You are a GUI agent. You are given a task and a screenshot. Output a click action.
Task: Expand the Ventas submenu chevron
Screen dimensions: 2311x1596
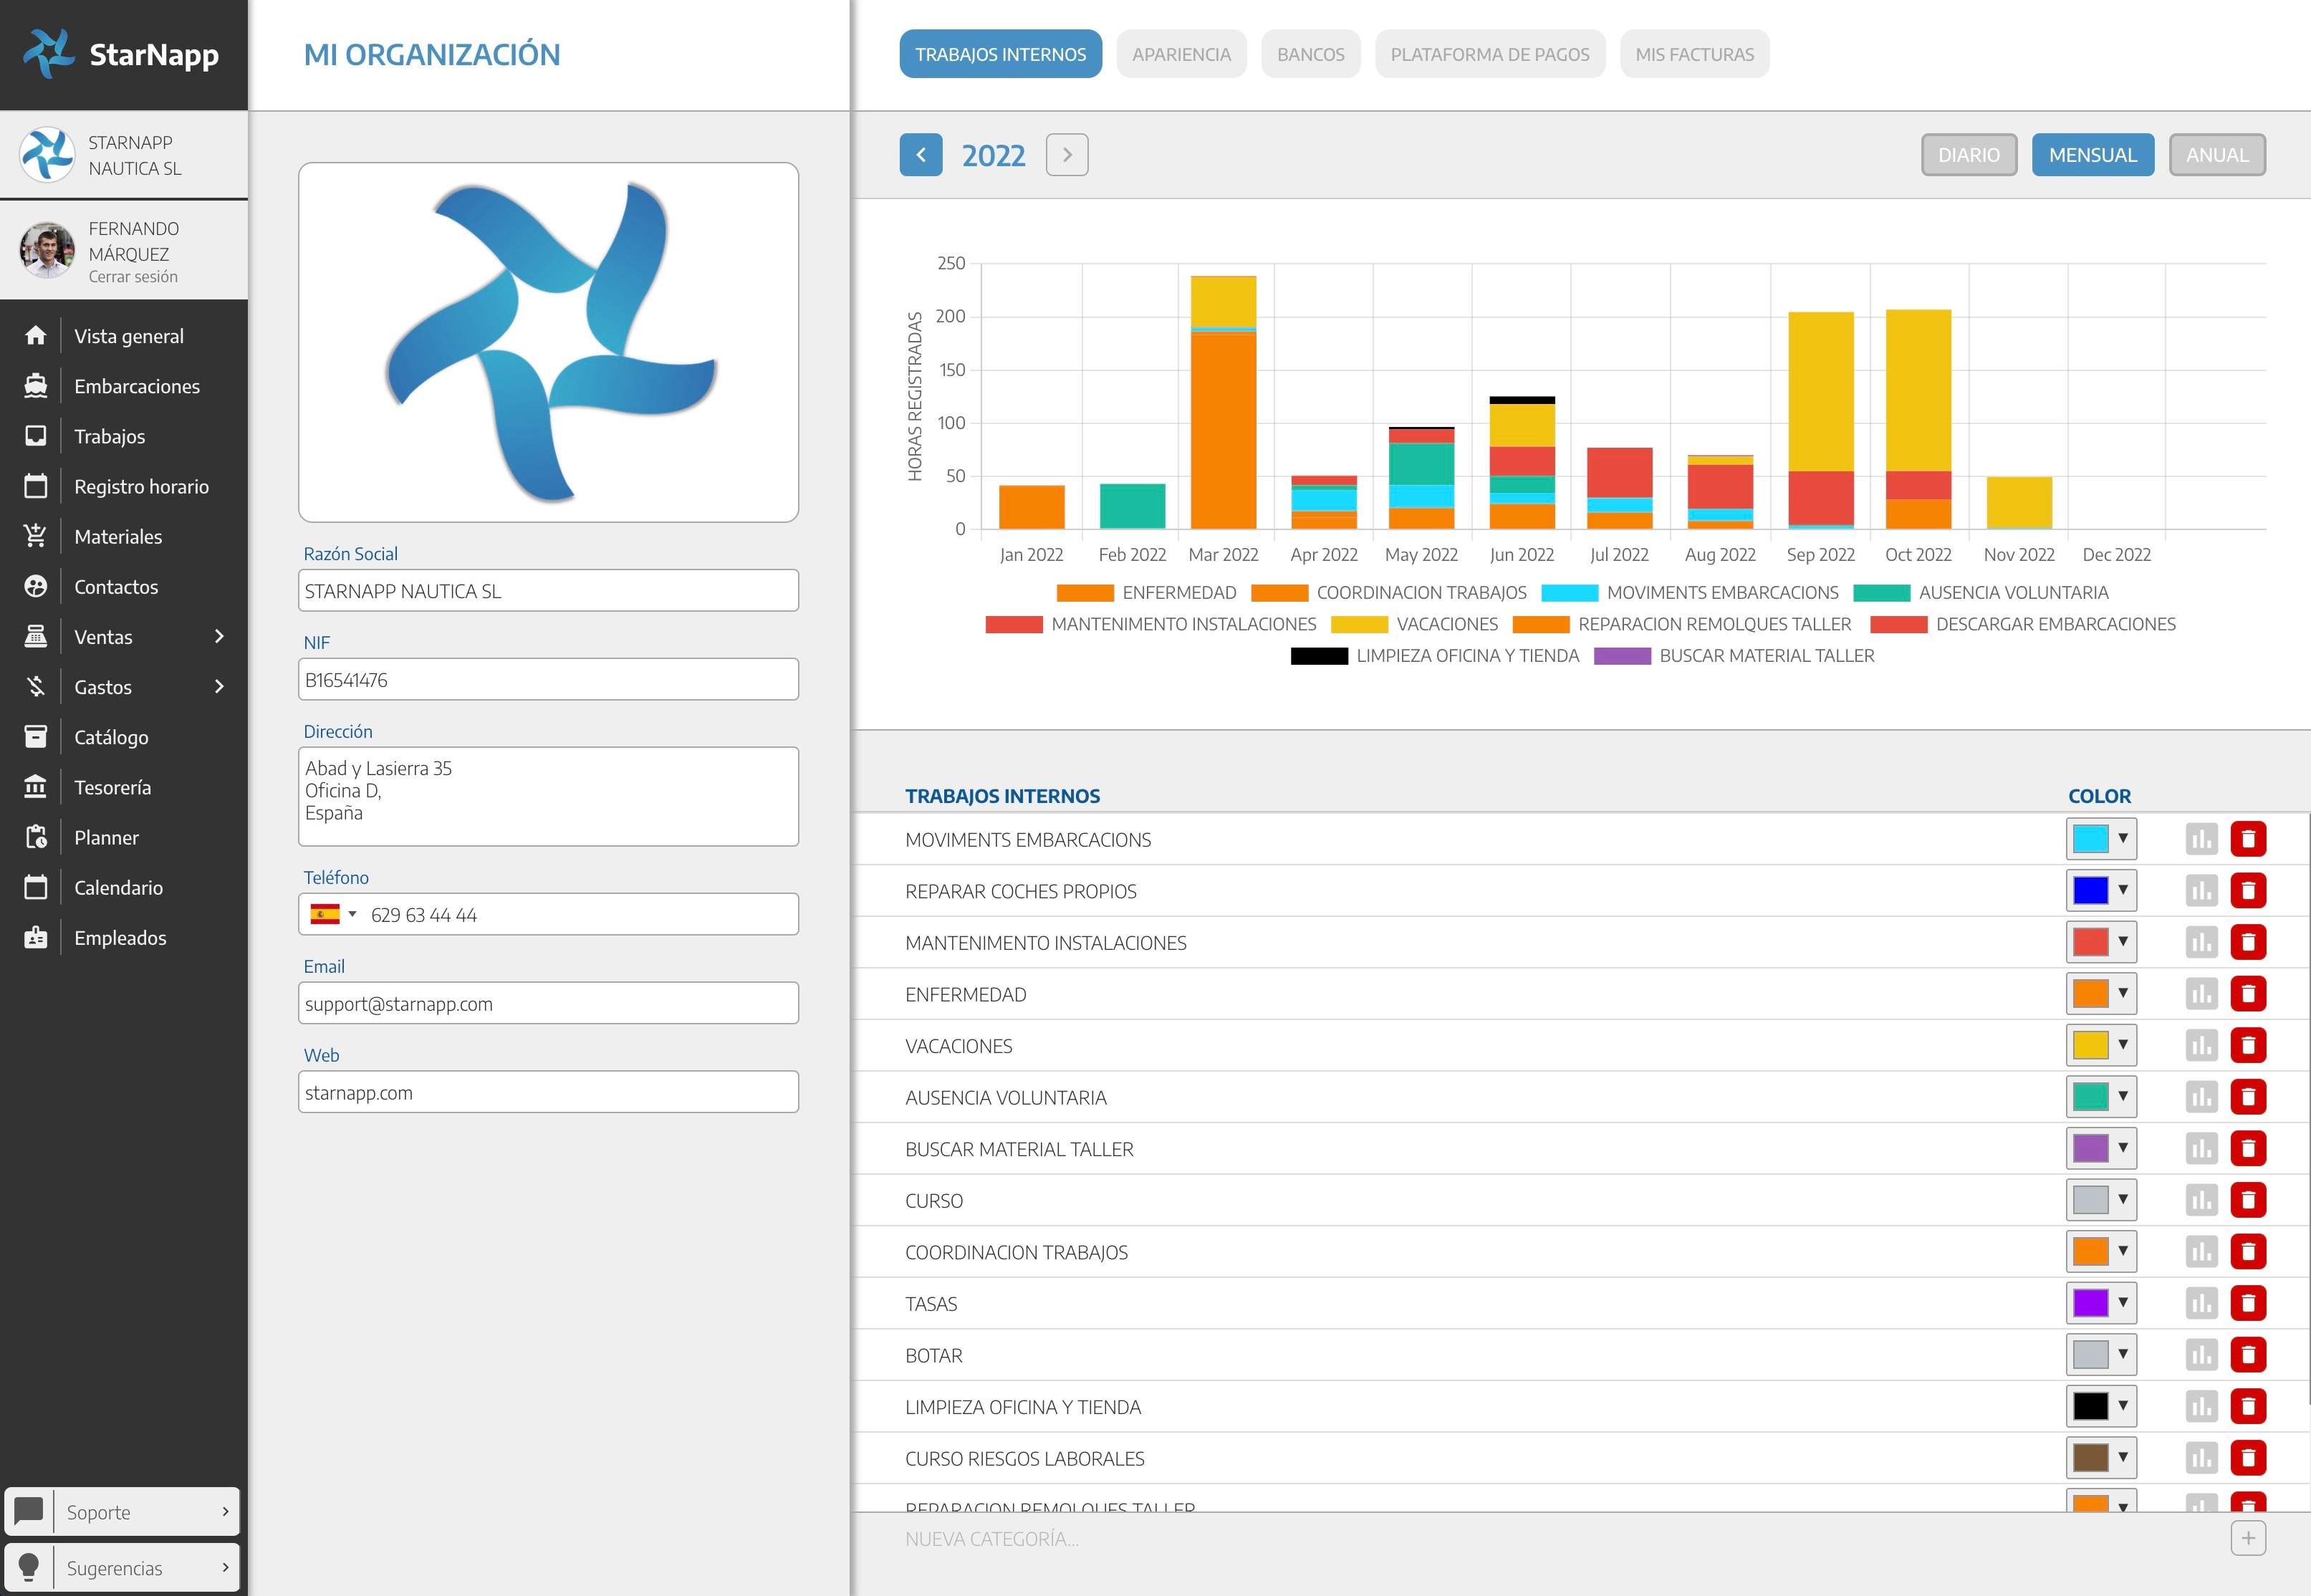[219, 636]
